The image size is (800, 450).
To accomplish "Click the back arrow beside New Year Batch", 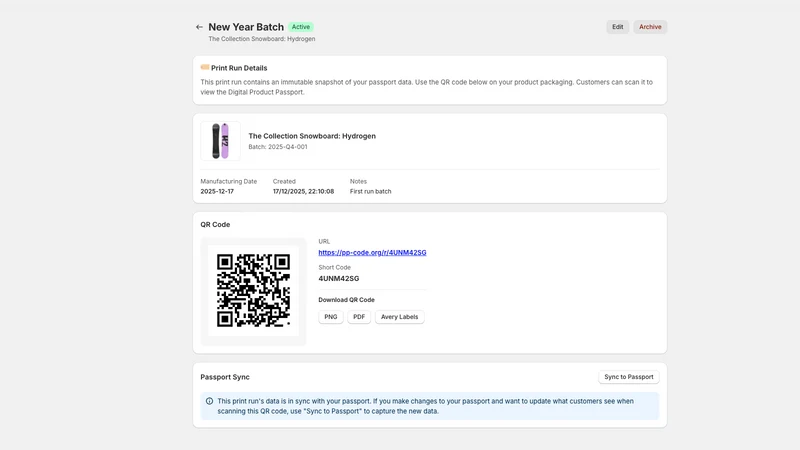I will (199, 27).
